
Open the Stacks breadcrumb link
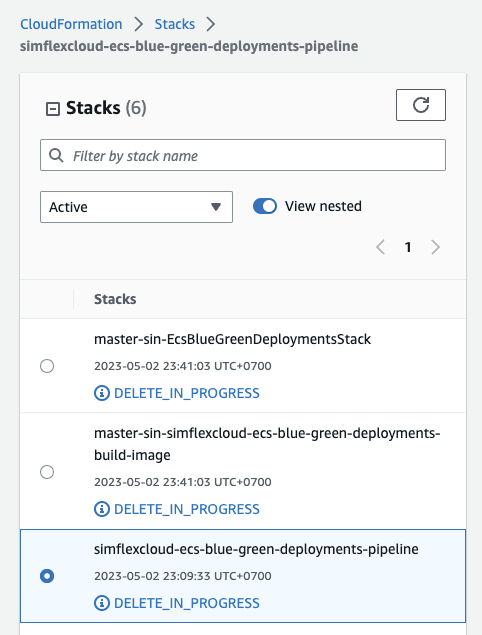(x=175, y=24)
